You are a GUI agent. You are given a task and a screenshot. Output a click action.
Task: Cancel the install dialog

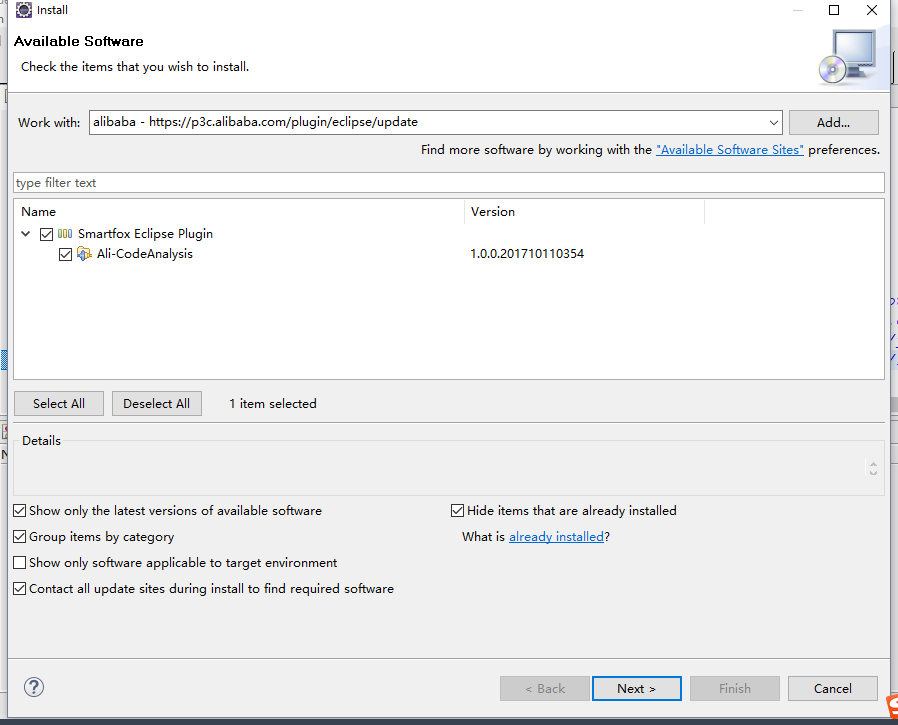click(833, 688)
